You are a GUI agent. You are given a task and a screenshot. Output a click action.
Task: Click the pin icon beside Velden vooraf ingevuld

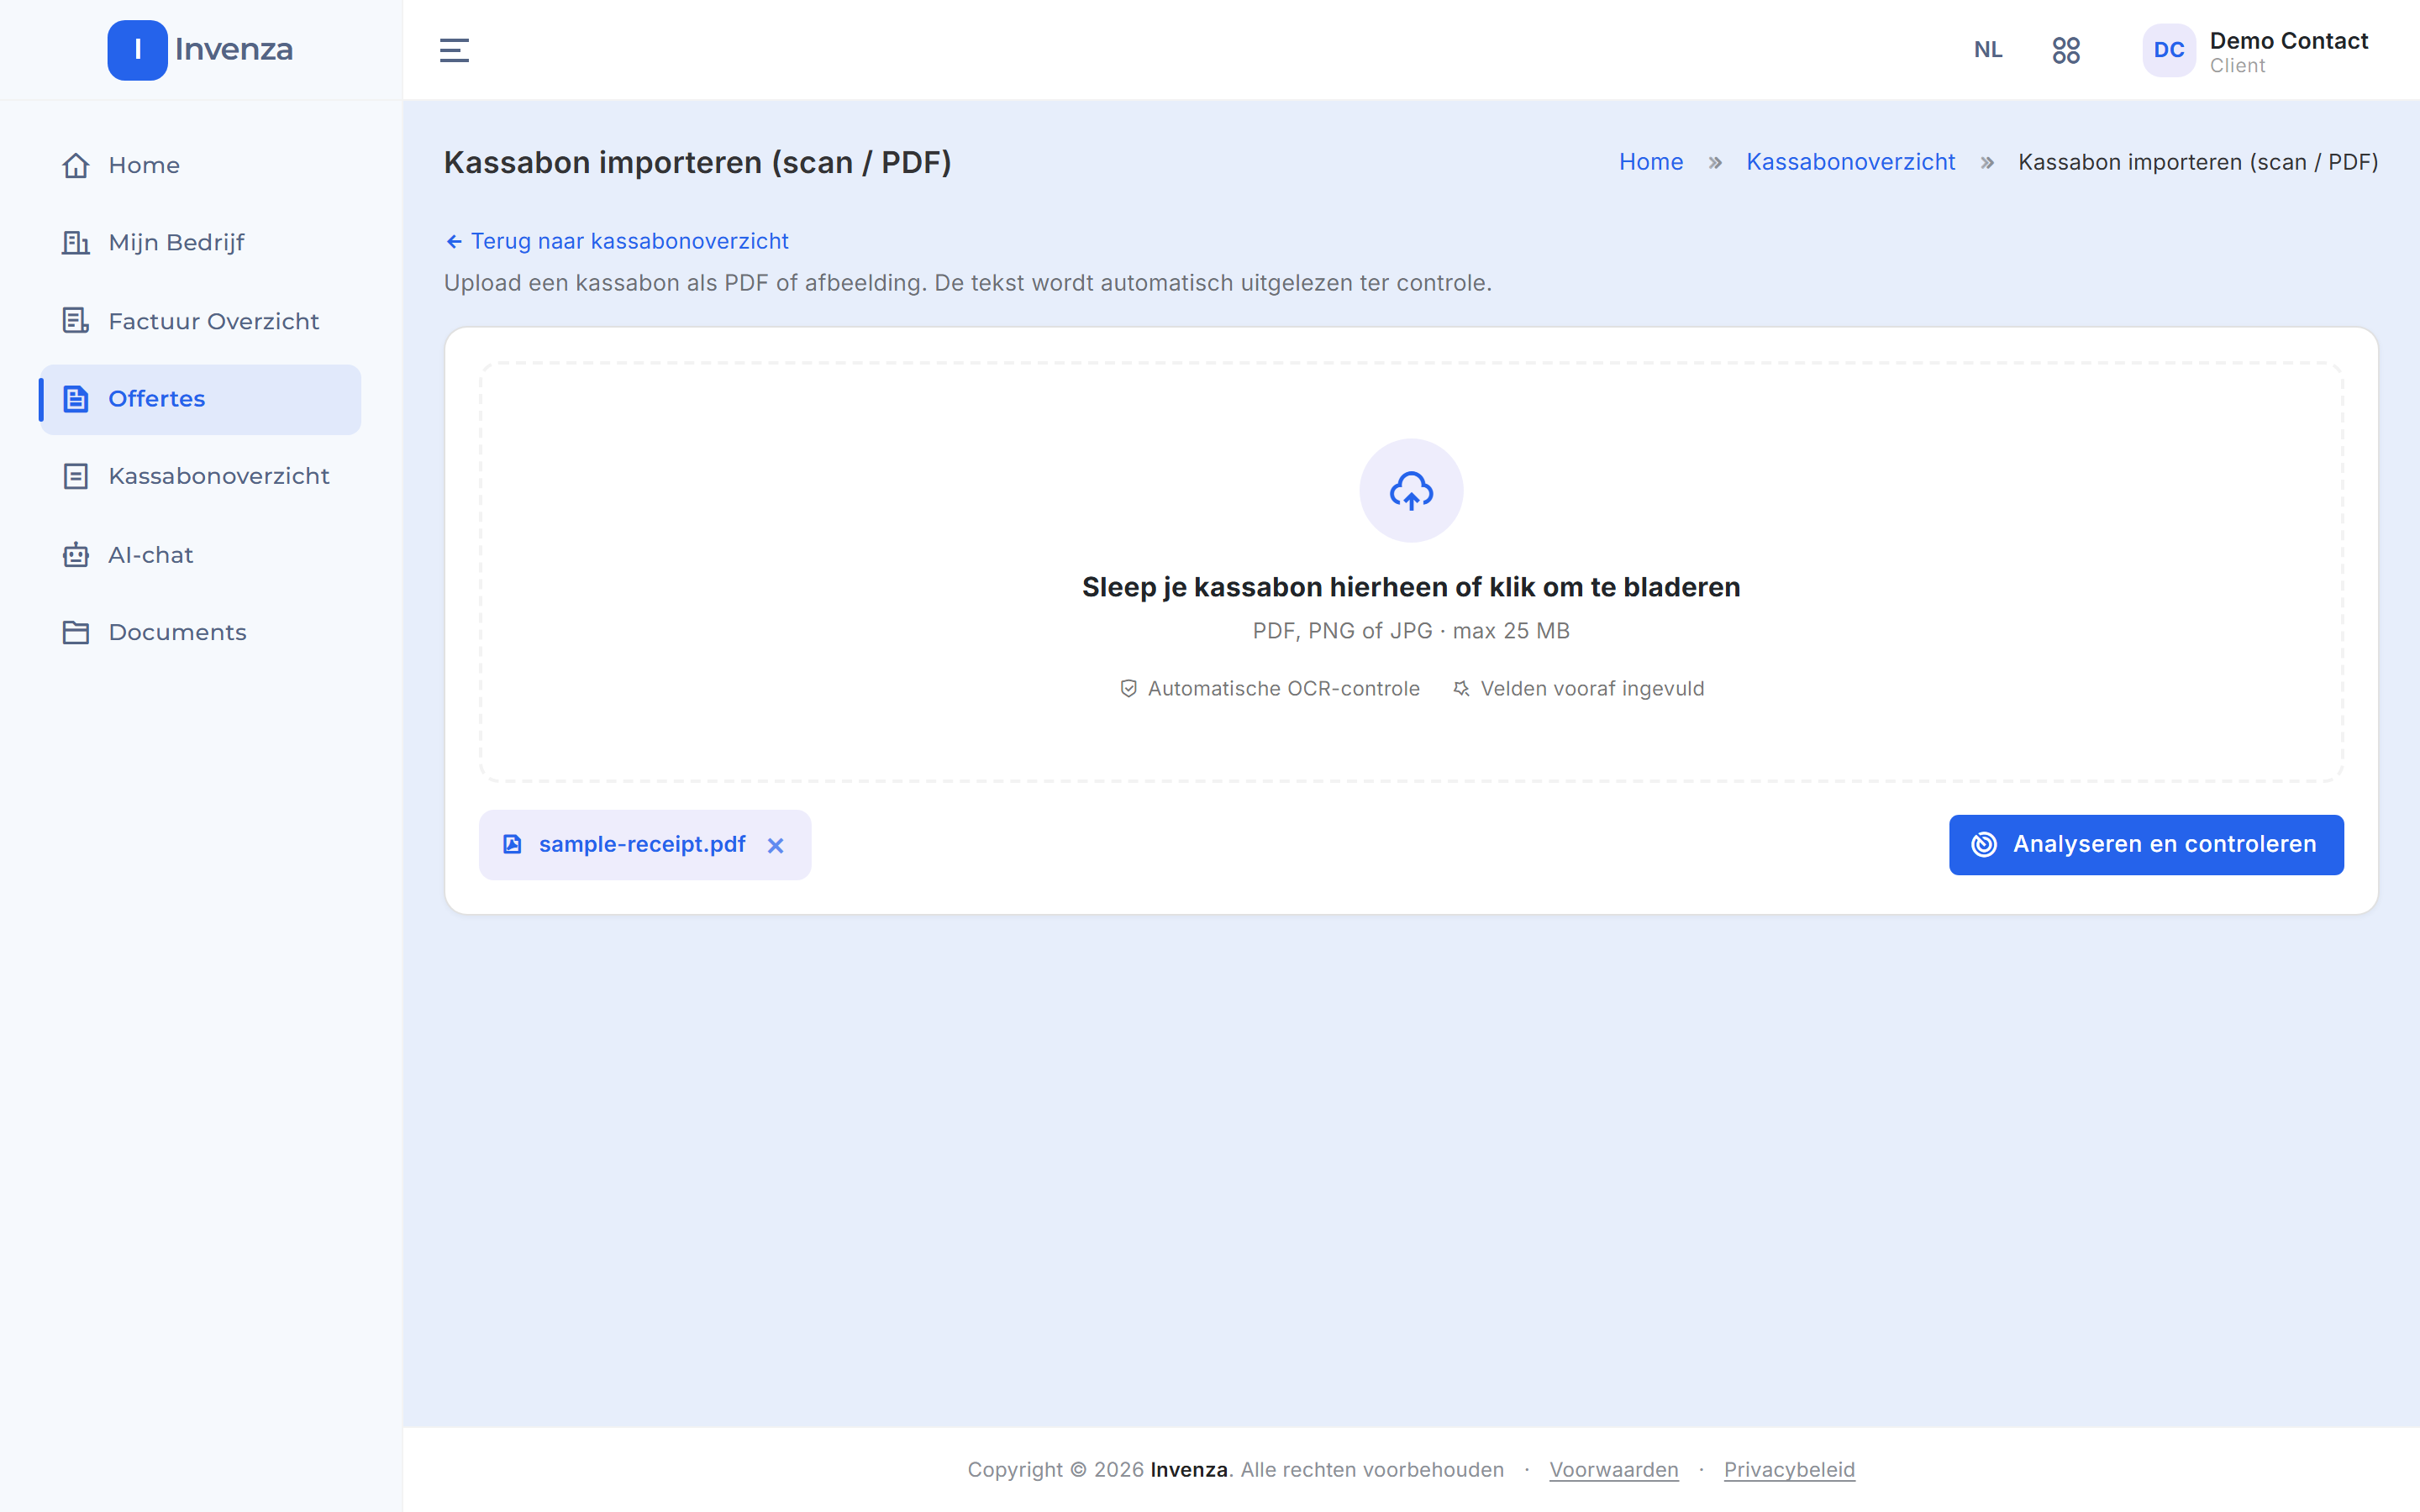pos(1461,689)
